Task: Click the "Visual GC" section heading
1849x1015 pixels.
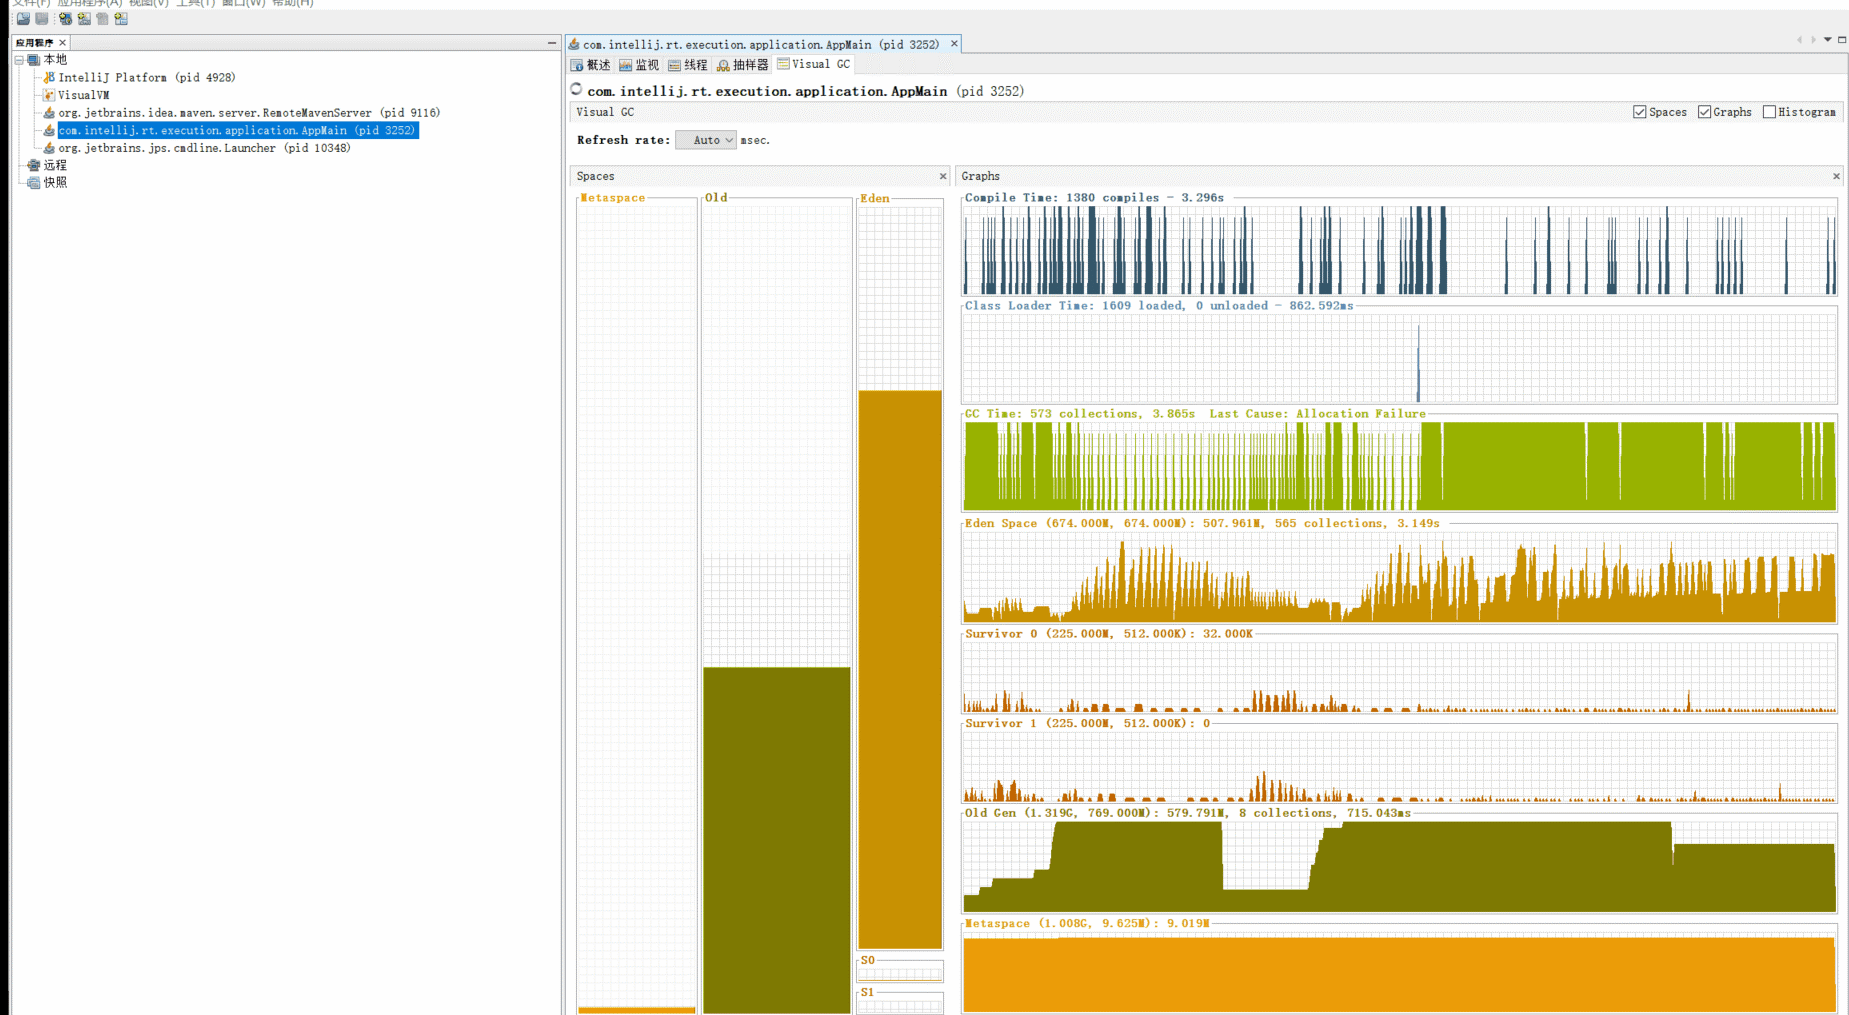Action: click(x=605, y=112)
